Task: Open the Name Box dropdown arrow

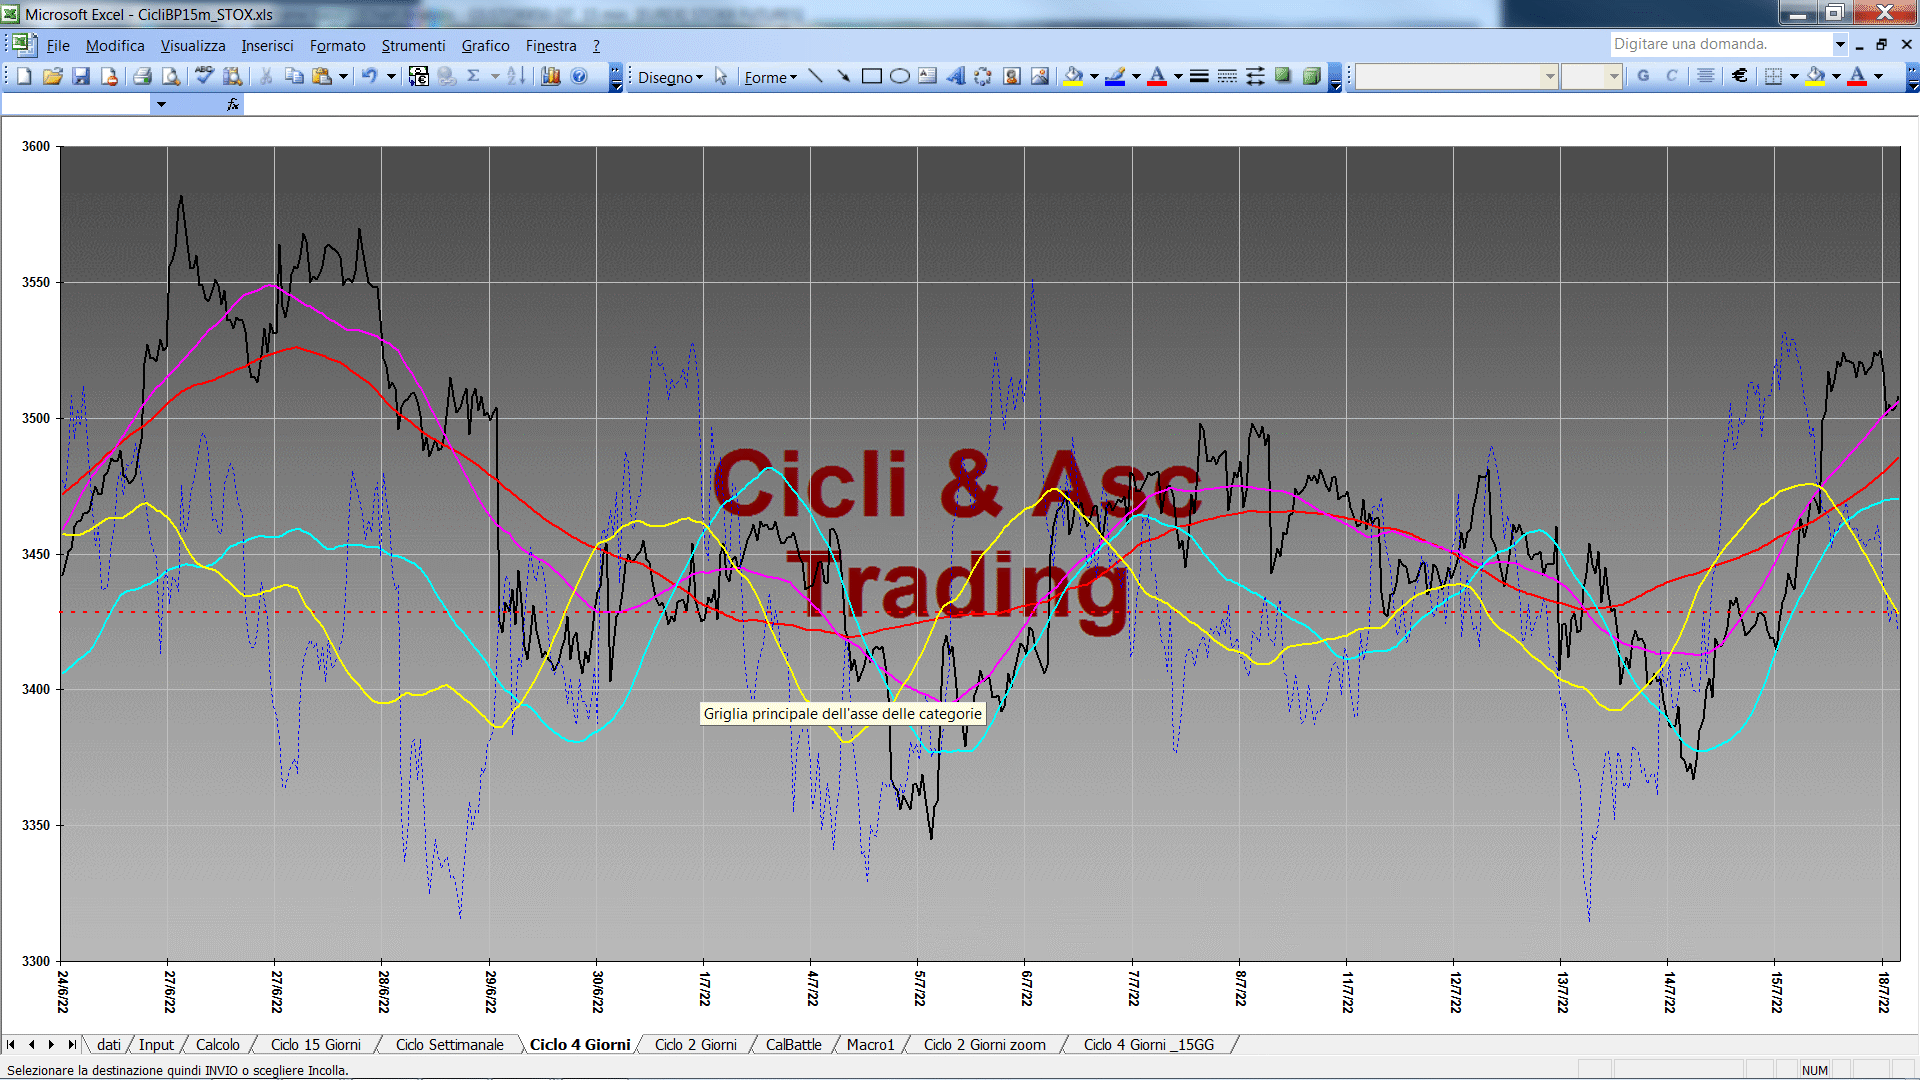Action: [161, 104]
